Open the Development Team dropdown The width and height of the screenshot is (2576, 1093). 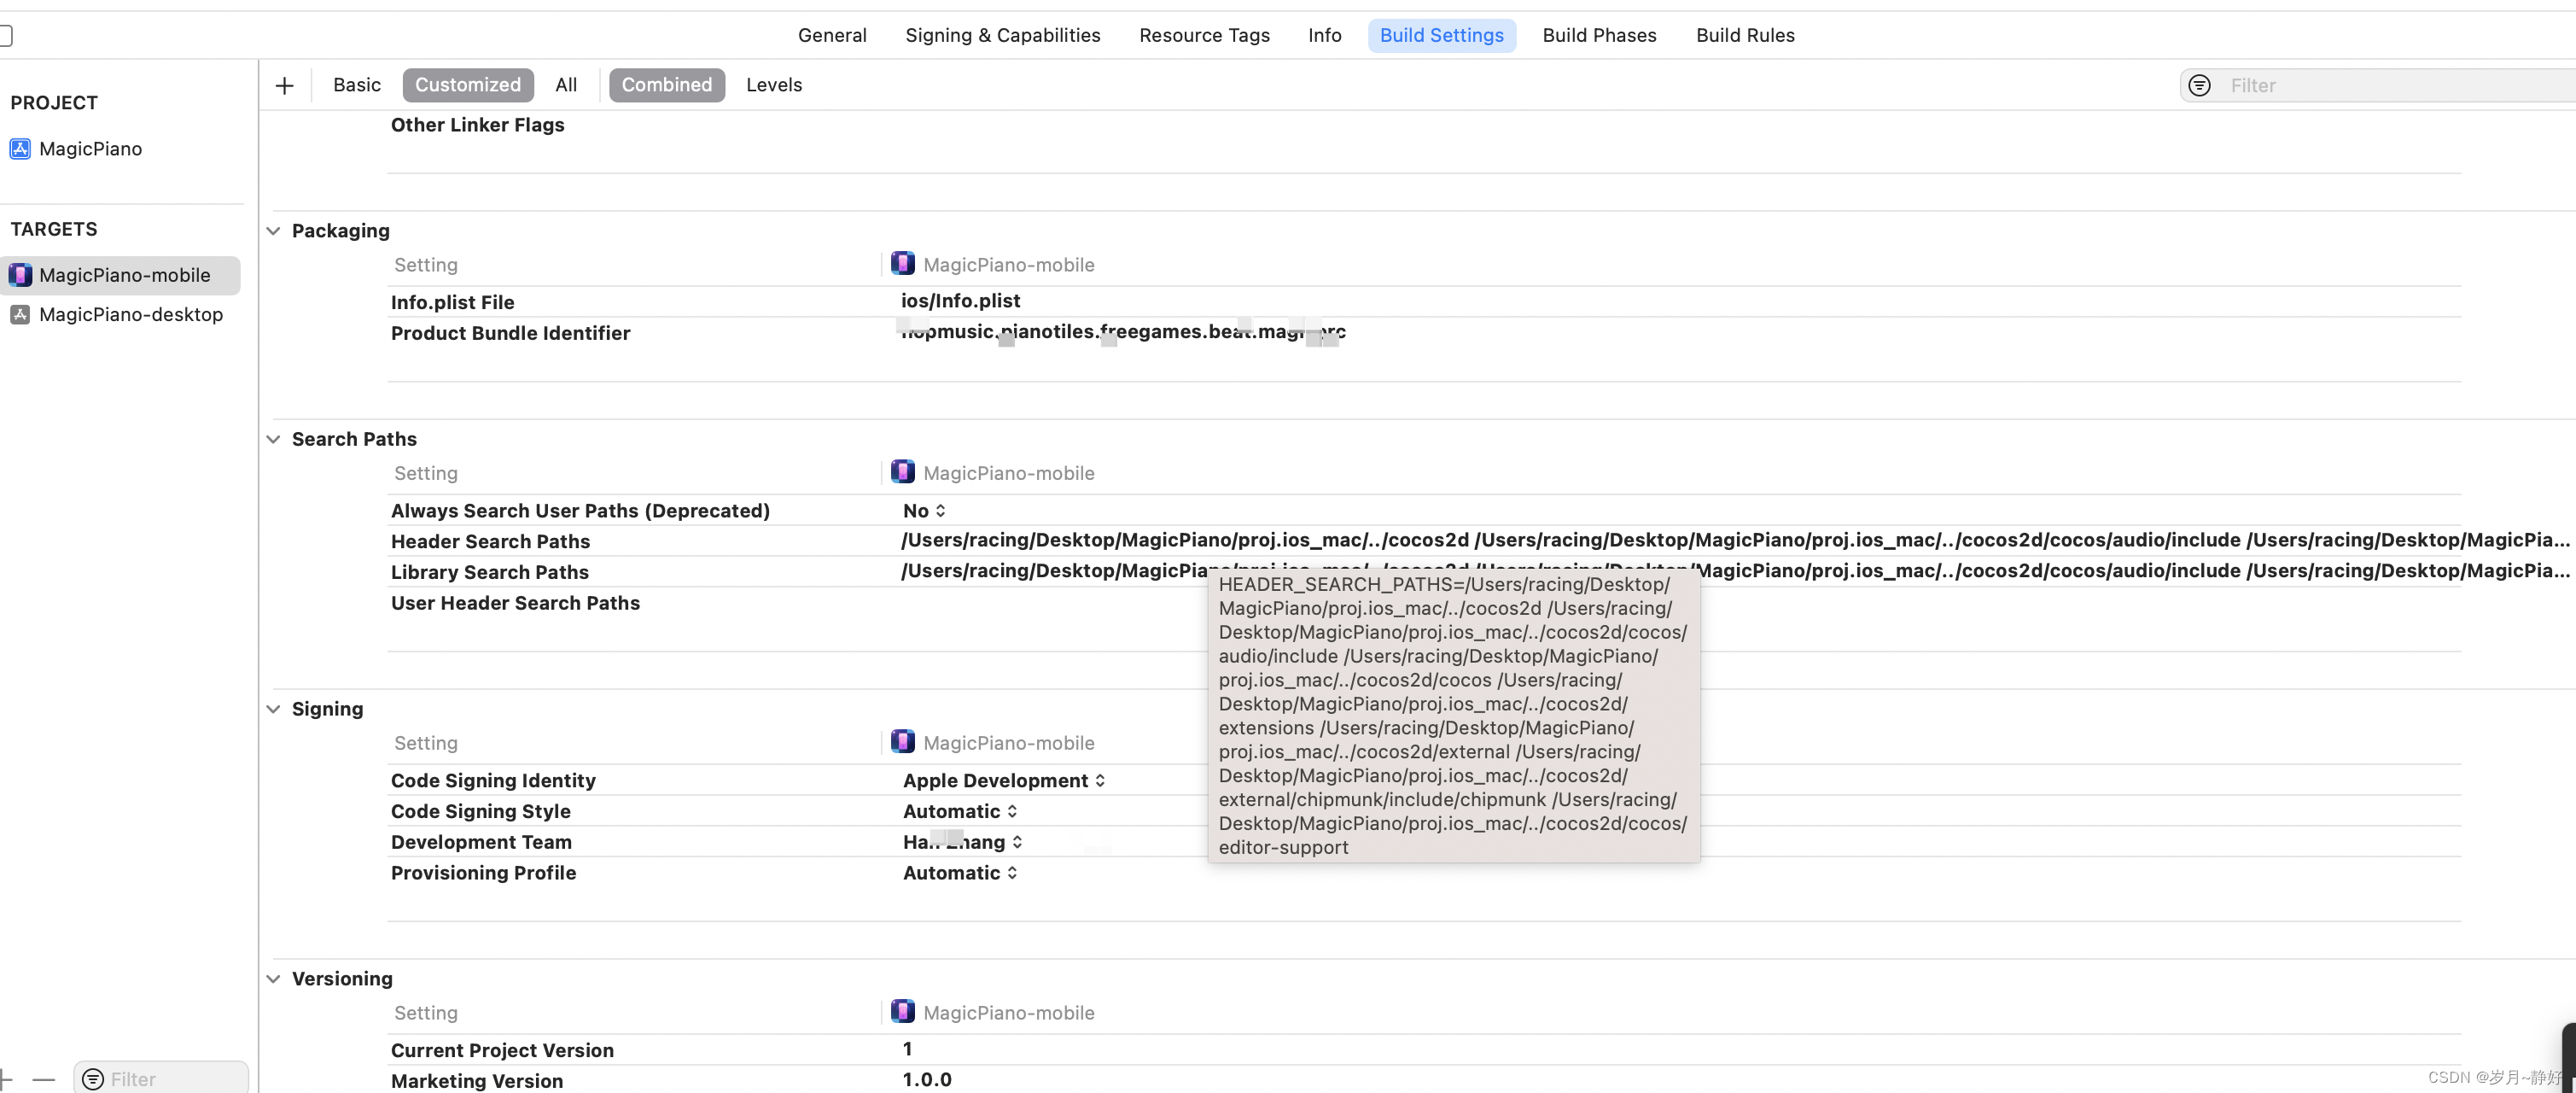tap(962, 842)
